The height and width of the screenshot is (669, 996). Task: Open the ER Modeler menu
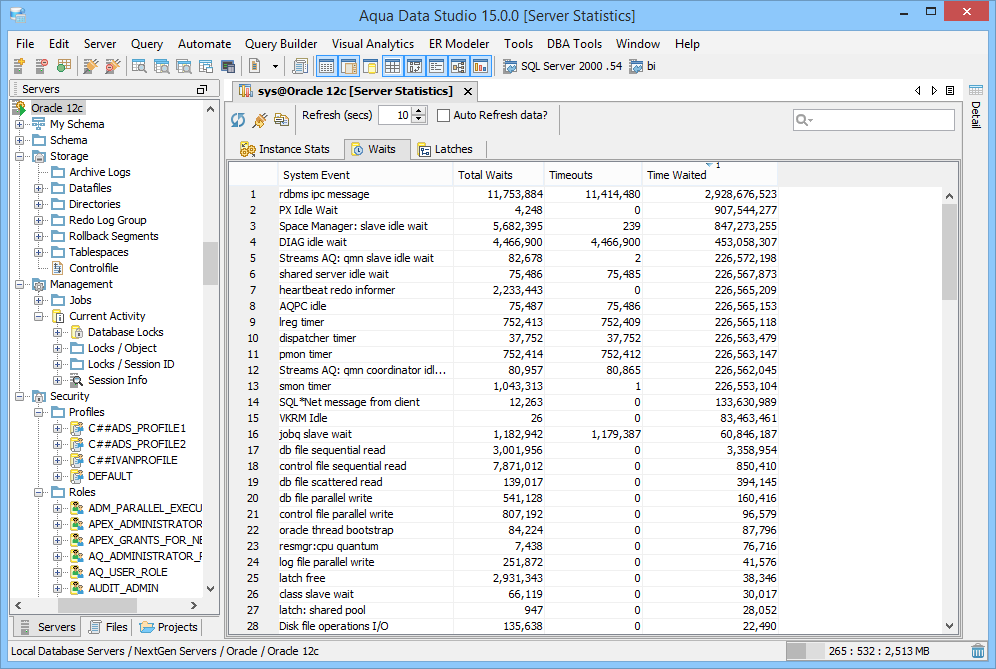(x=459, y=44)
